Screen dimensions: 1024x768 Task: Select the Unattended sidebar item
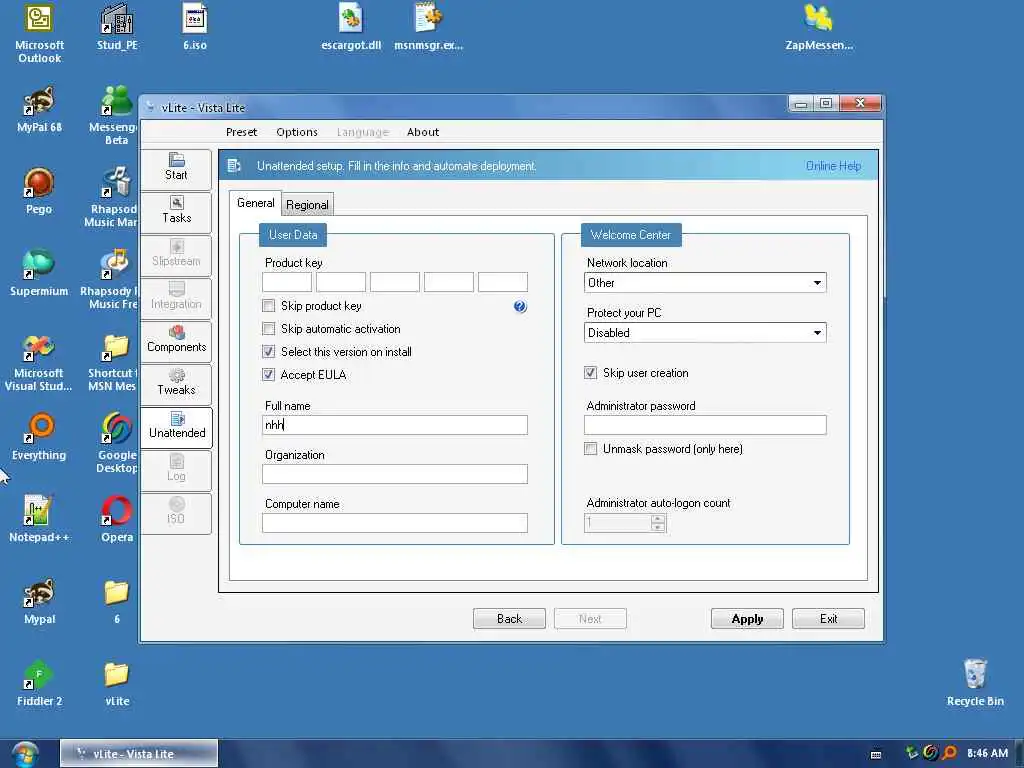coord(176,426)
